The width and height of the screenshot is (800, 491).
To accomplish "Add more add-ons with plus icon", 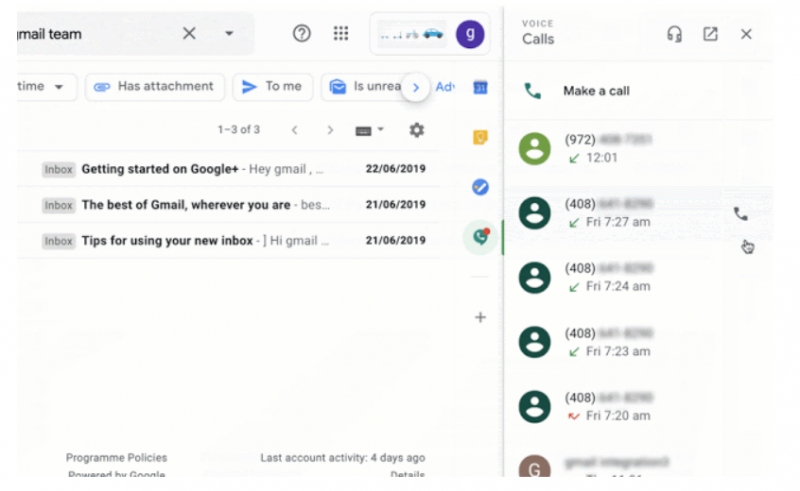I will [480, 317].
